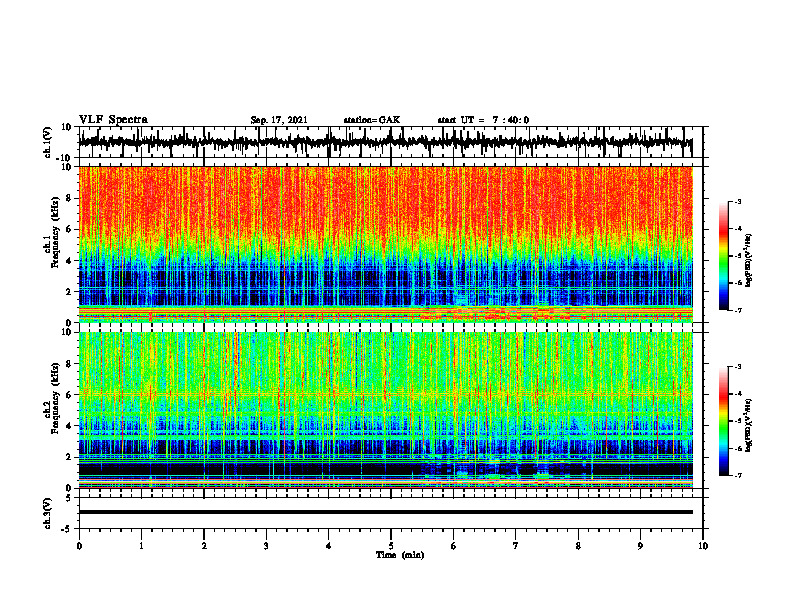Click the red high-frequency band in ch.1 spectrogram

pyautogui.click(x=385, y=199)
